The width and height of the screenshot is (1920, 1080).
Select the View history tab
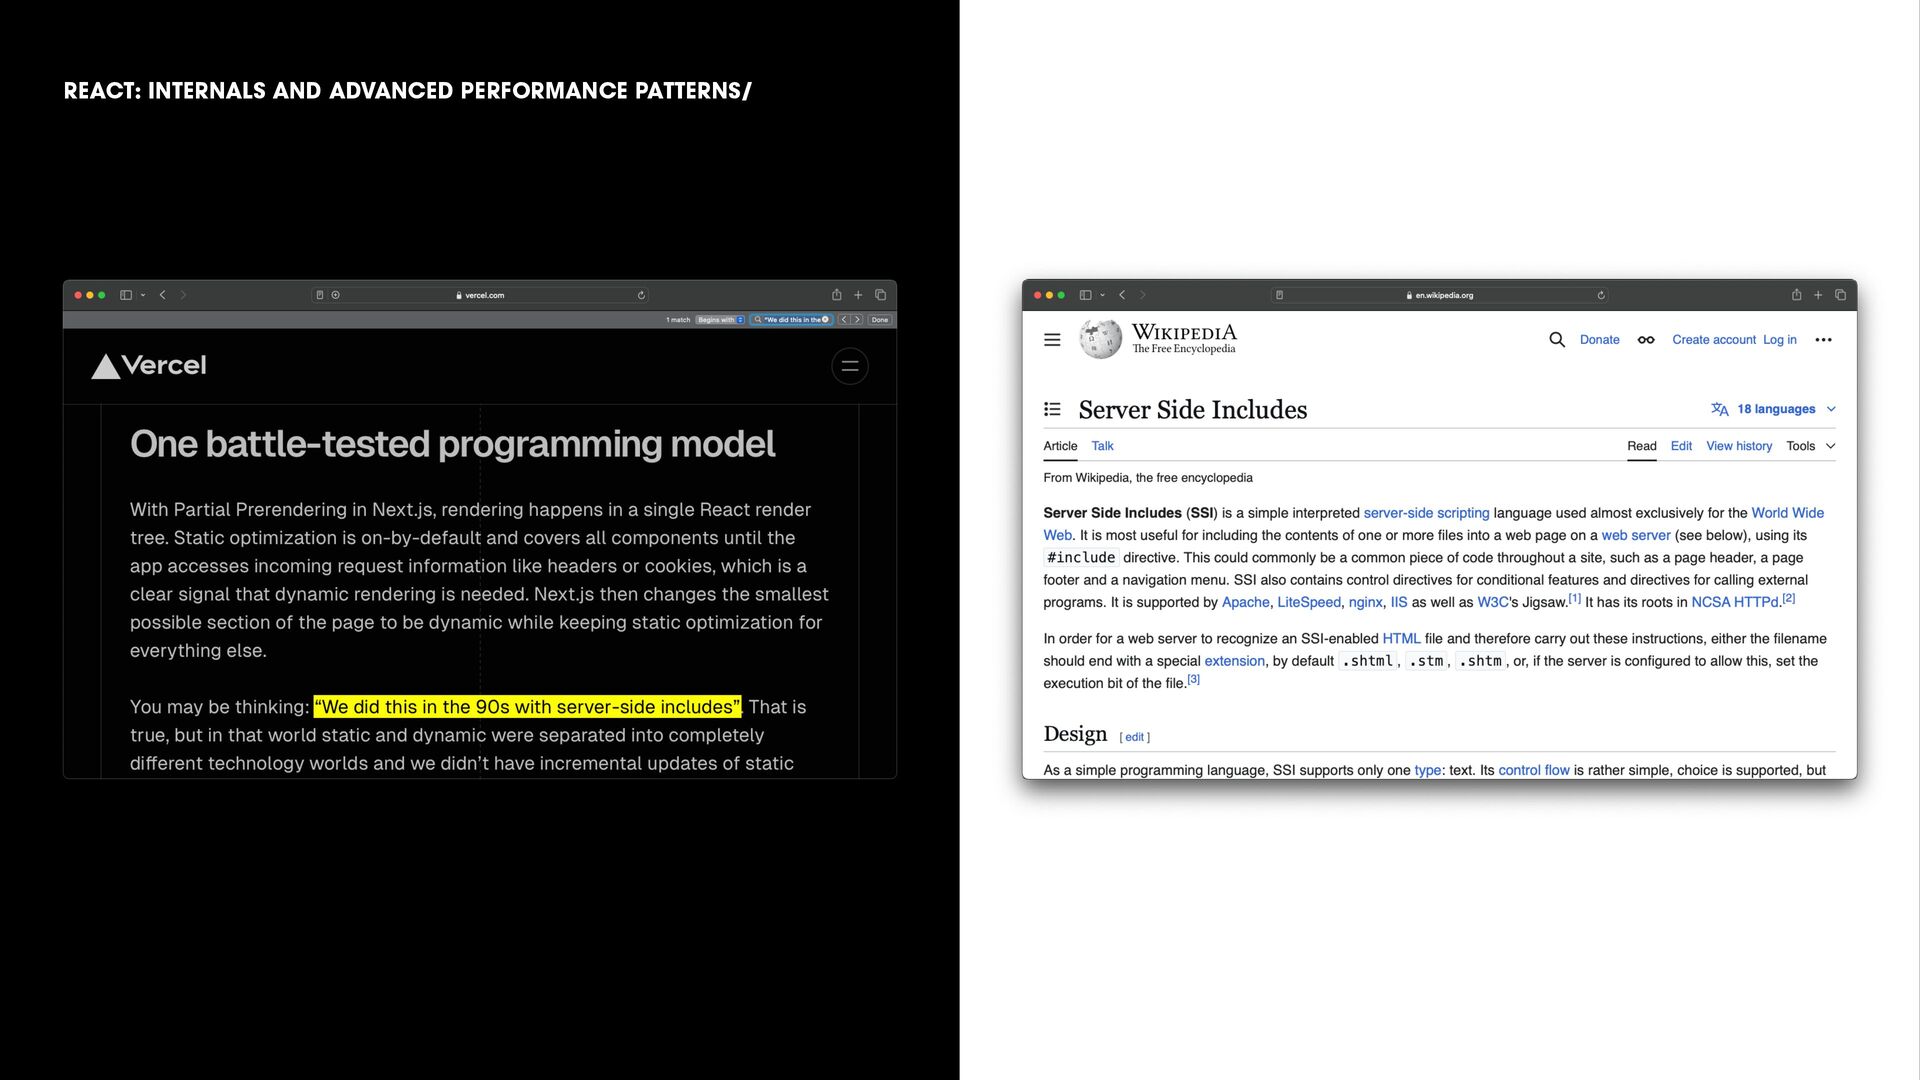tap(1738, 446)
